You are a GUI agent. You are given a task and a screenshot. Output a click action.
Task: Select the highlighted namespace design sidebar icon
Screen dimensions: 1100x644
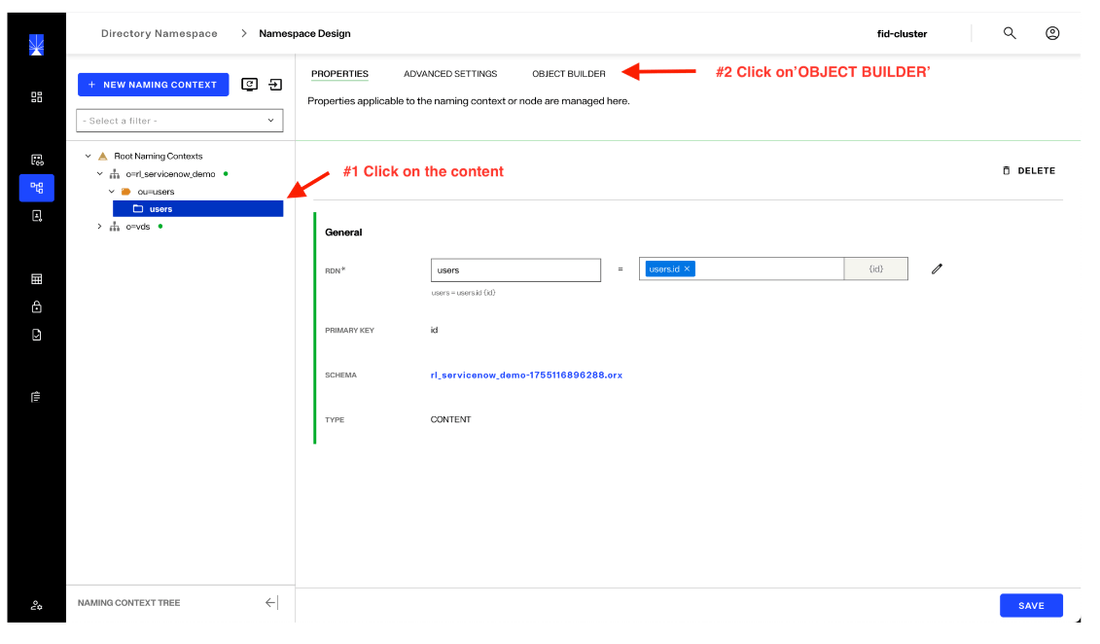[x=36, y=188]
